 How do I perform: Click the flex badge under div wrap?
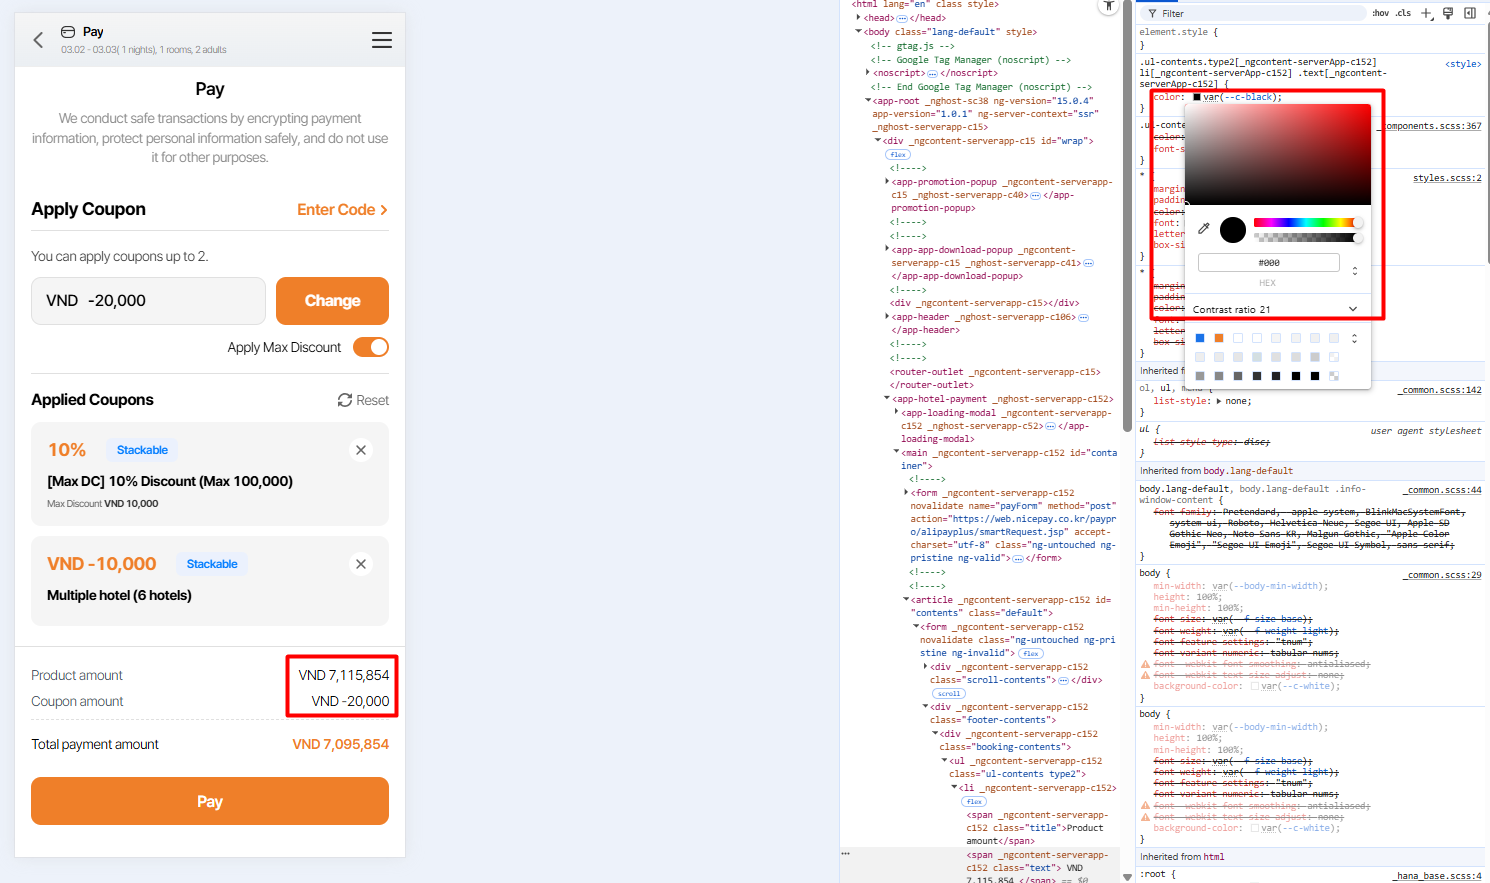(x=898, y=155)
